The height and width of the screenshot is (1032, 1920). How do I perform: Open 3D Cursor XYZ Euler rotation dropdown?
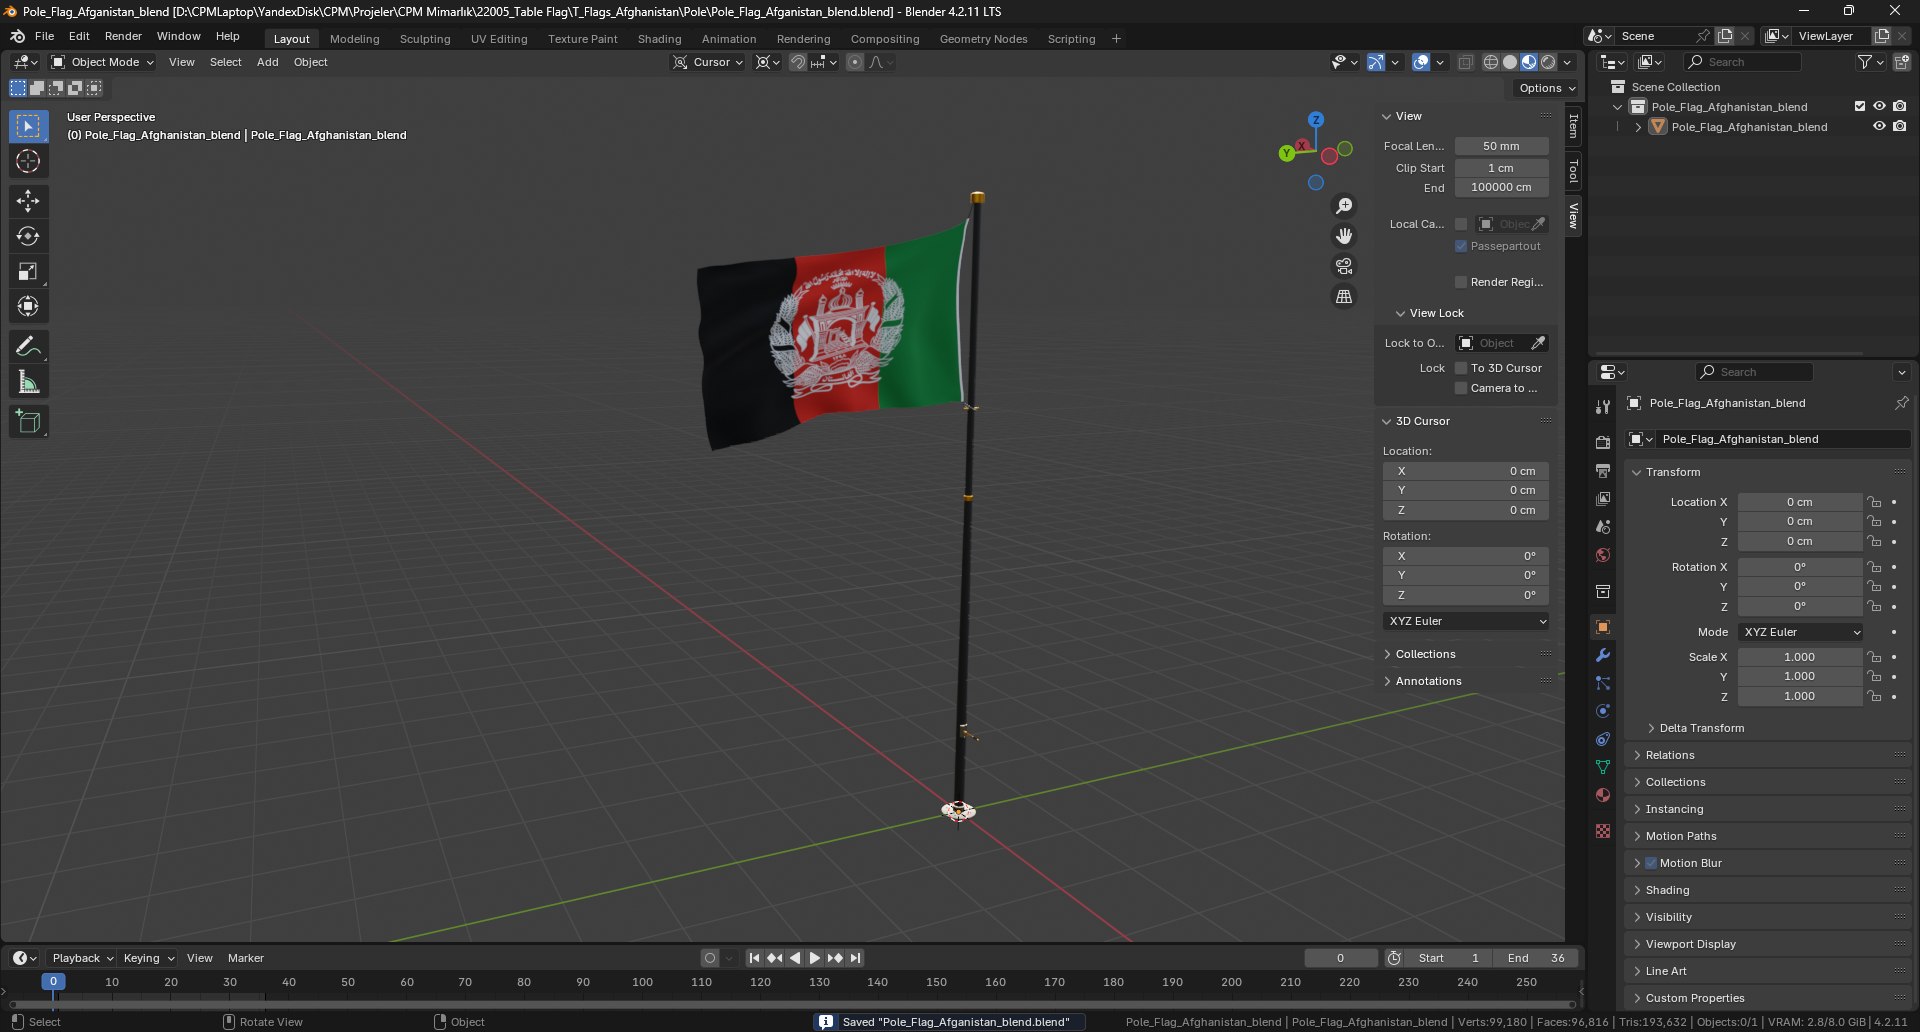pos(1467,621)
